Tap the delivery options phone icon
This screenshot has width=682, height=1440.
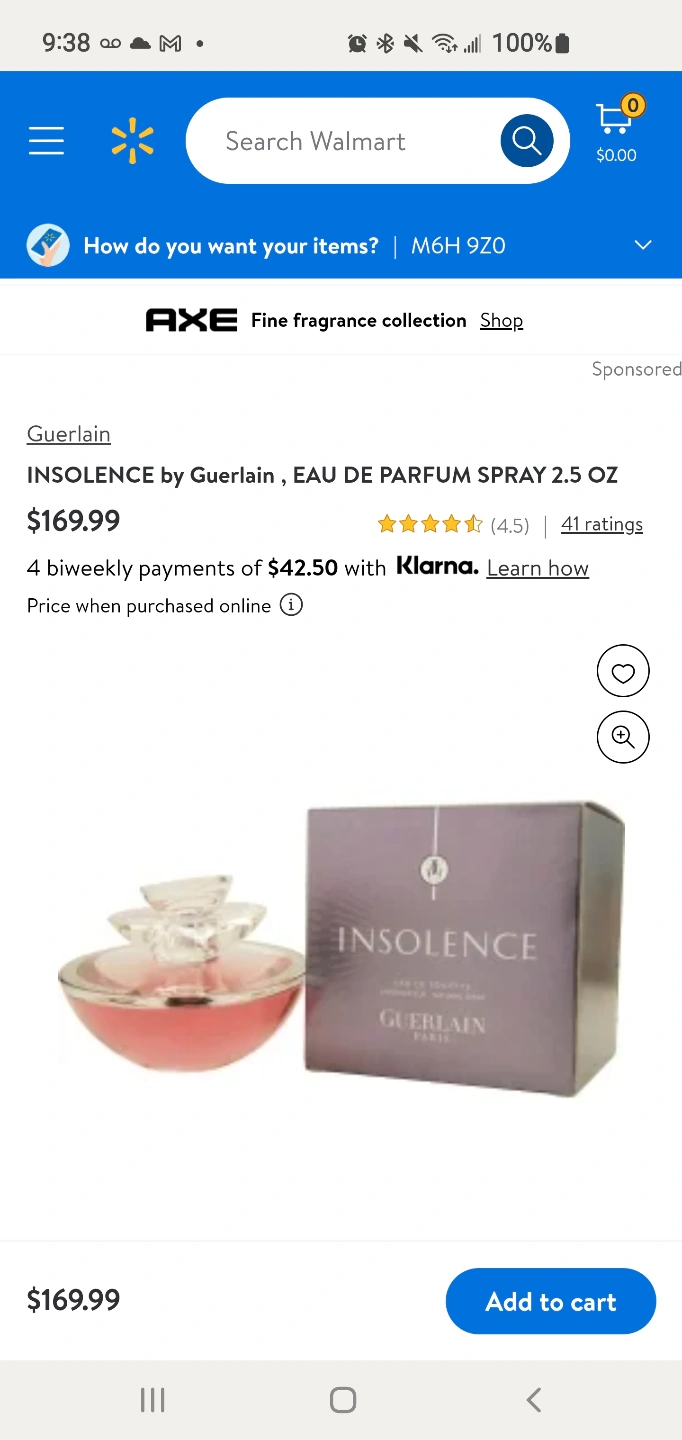(x=47, y=245)
